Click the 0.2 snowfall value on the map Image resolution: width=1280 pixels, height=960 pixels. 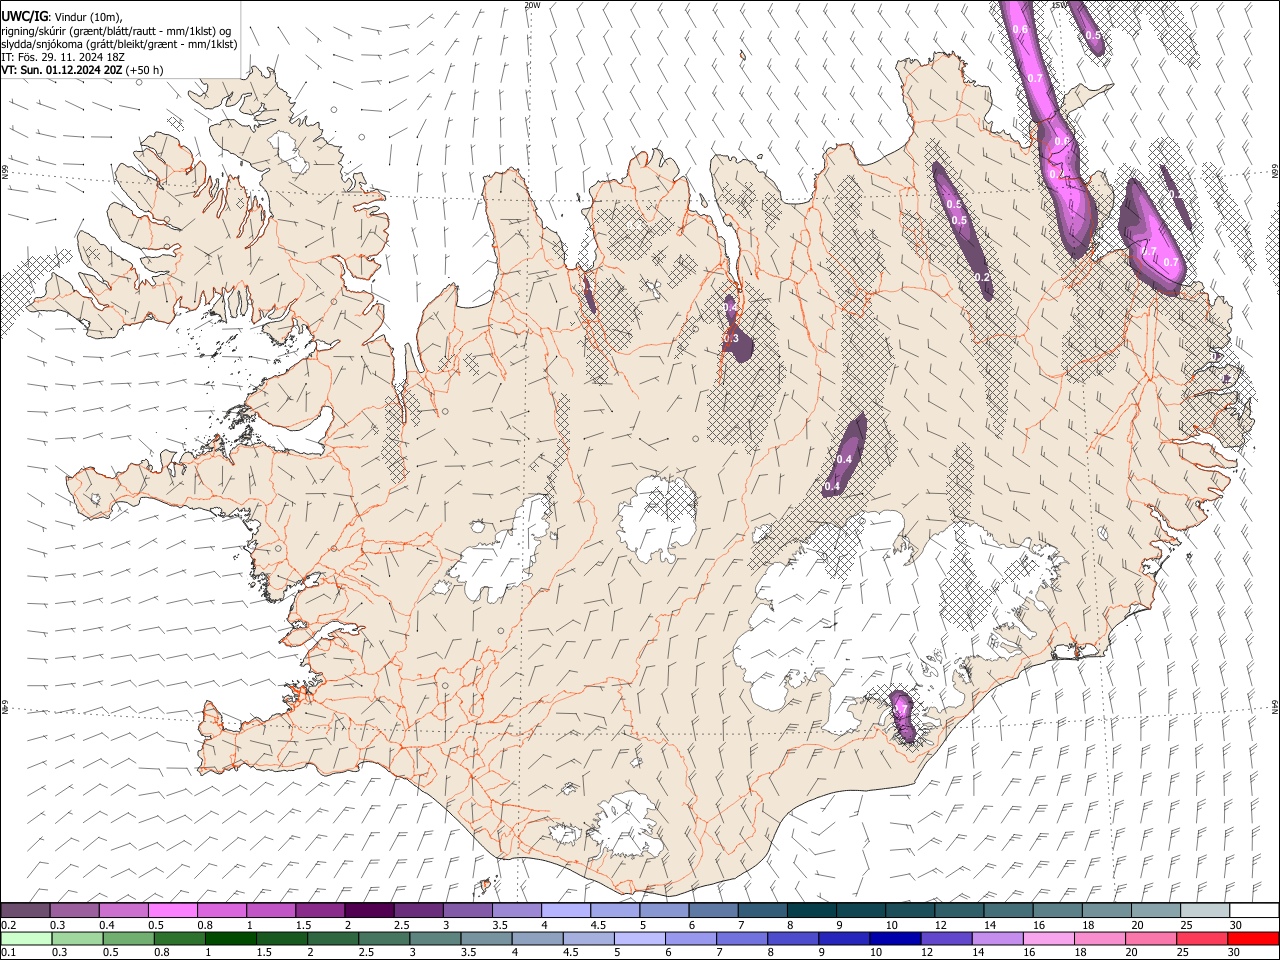tap(982, 277)
